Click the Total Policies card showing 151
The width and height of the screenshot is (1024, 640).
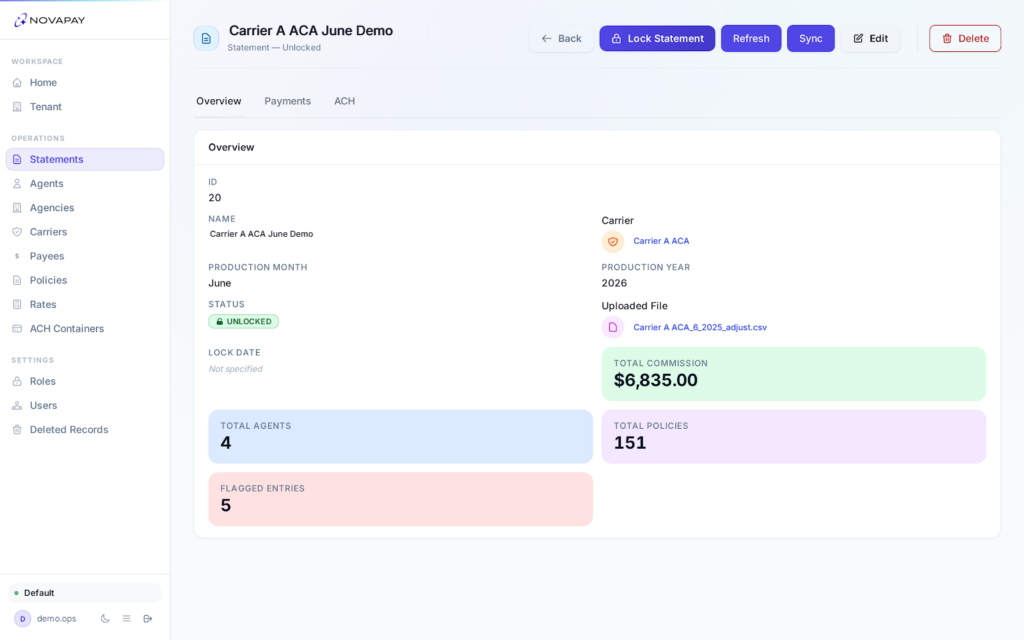pyautogui.click(x=793, y=437)
